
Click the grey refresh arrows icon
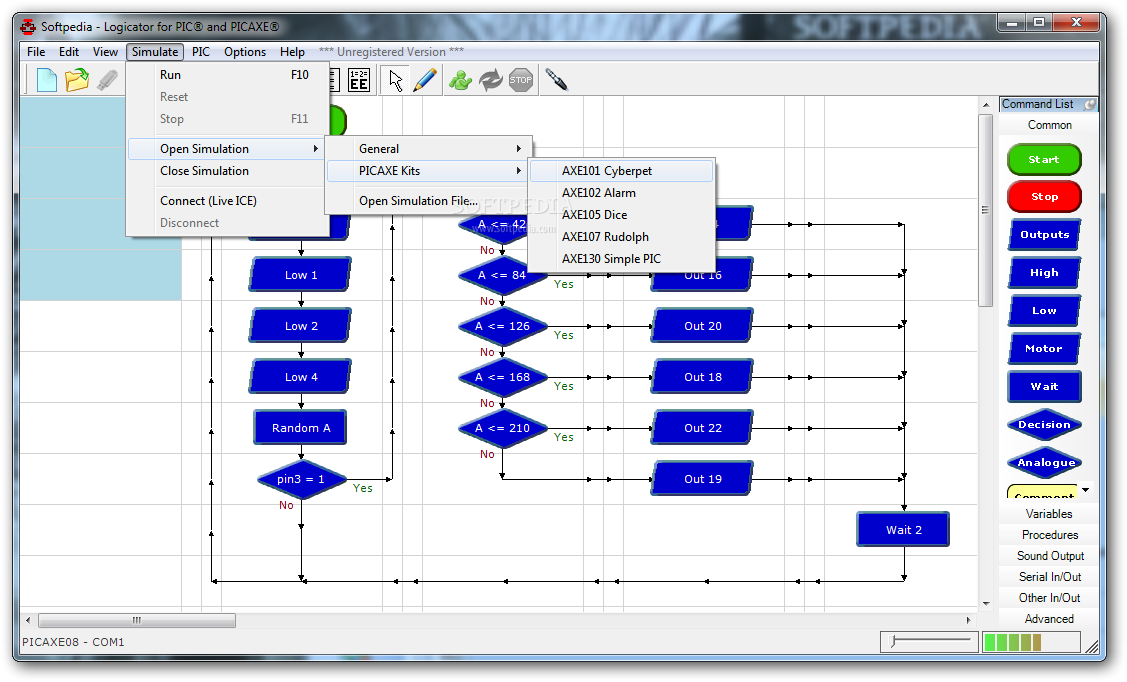(x=491, y=80)
